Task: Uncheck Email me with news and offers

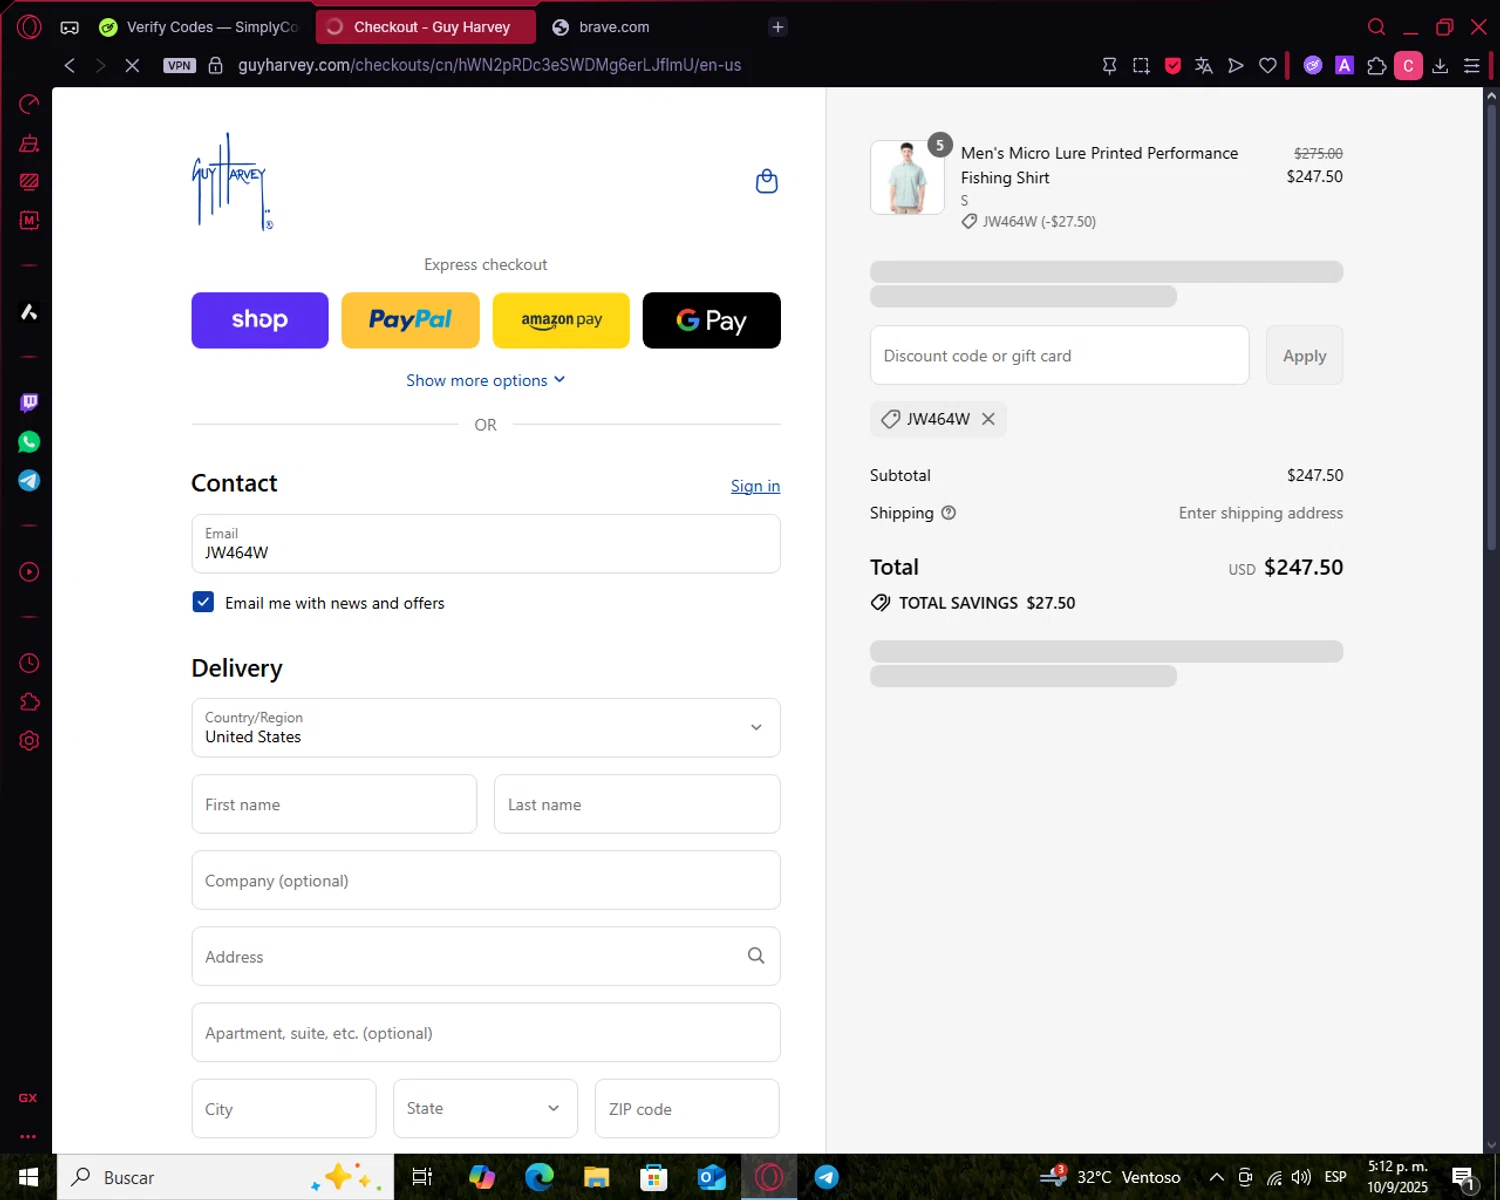Action: click(x=203, y=602)
